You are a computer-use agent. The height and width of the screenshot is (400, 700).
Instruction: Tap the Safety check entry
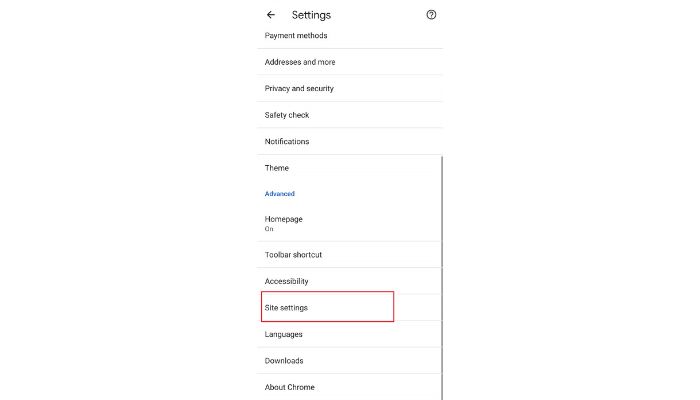350,115
